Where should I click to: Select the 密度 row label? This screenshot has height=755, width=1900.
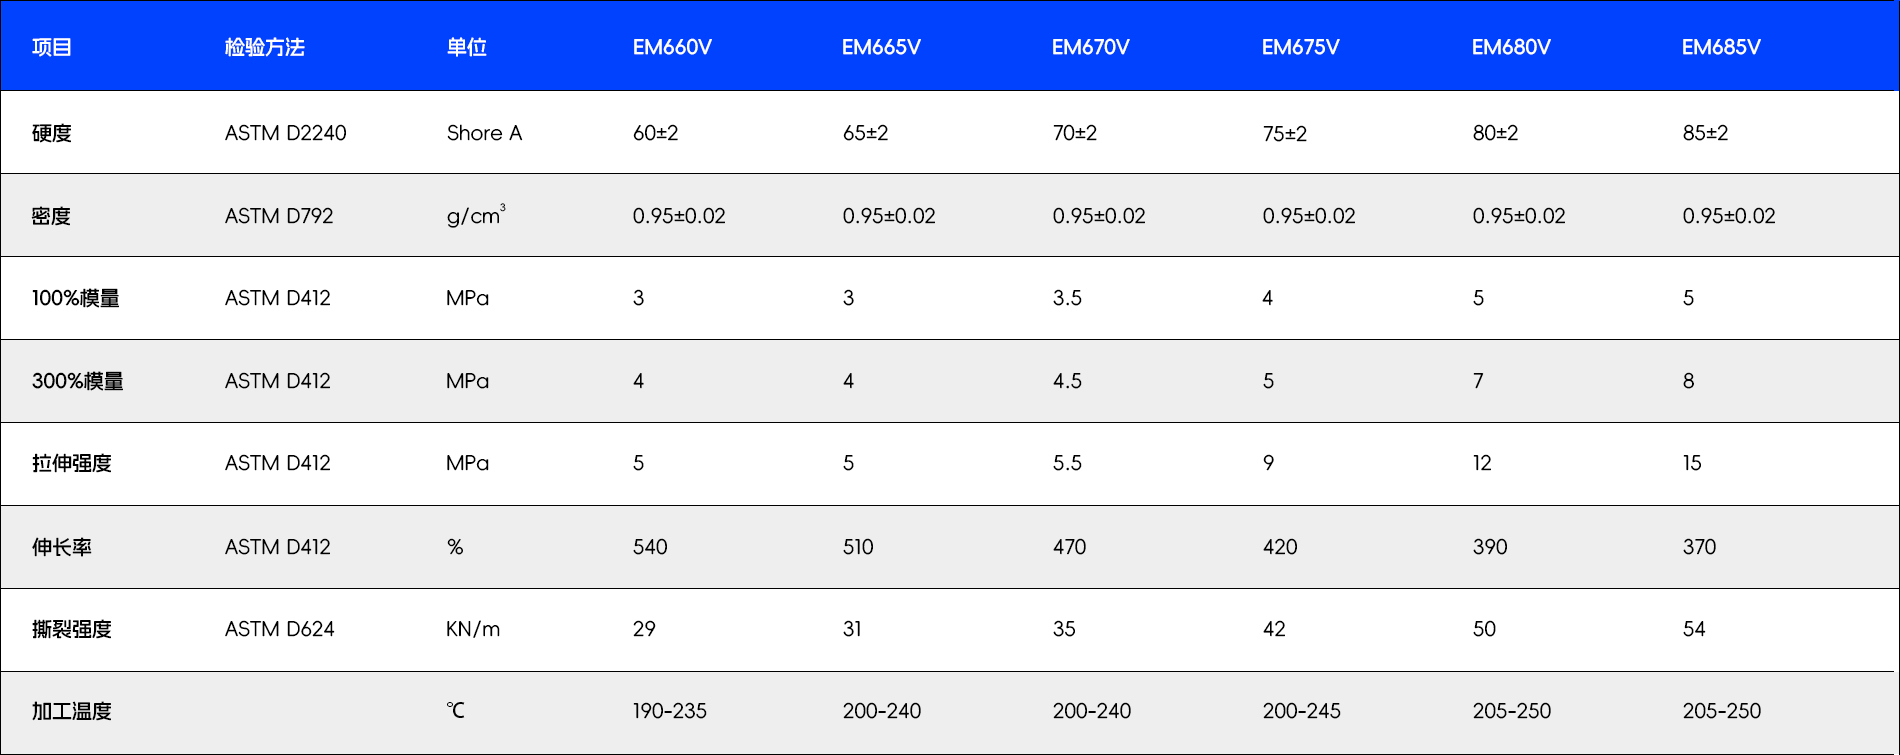click(x=51, y=216)
